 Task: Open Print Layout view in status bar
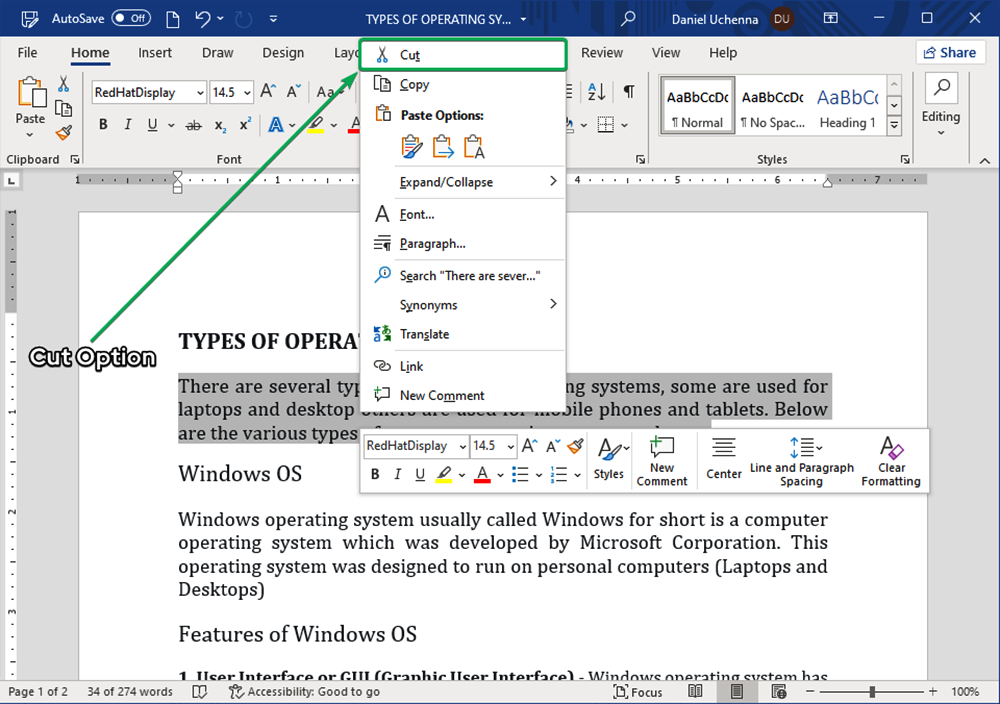tap(736, 691)
